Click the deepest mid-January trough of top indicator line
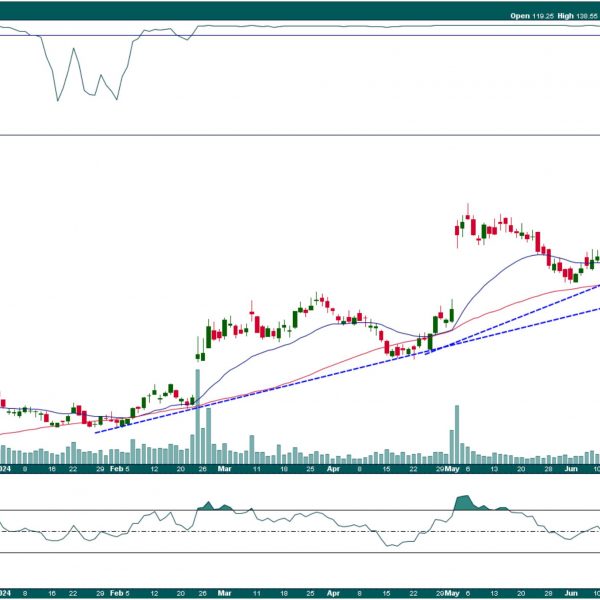 pyautogui.click(x=58, y=101)
